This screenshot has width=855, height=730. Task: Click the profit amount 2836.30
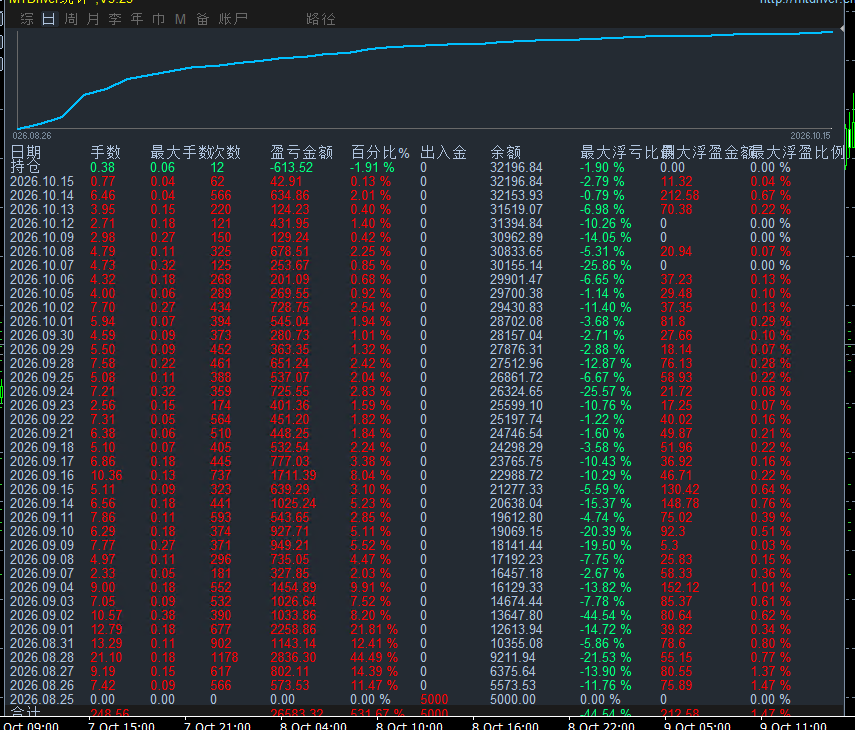coord(293,657)
